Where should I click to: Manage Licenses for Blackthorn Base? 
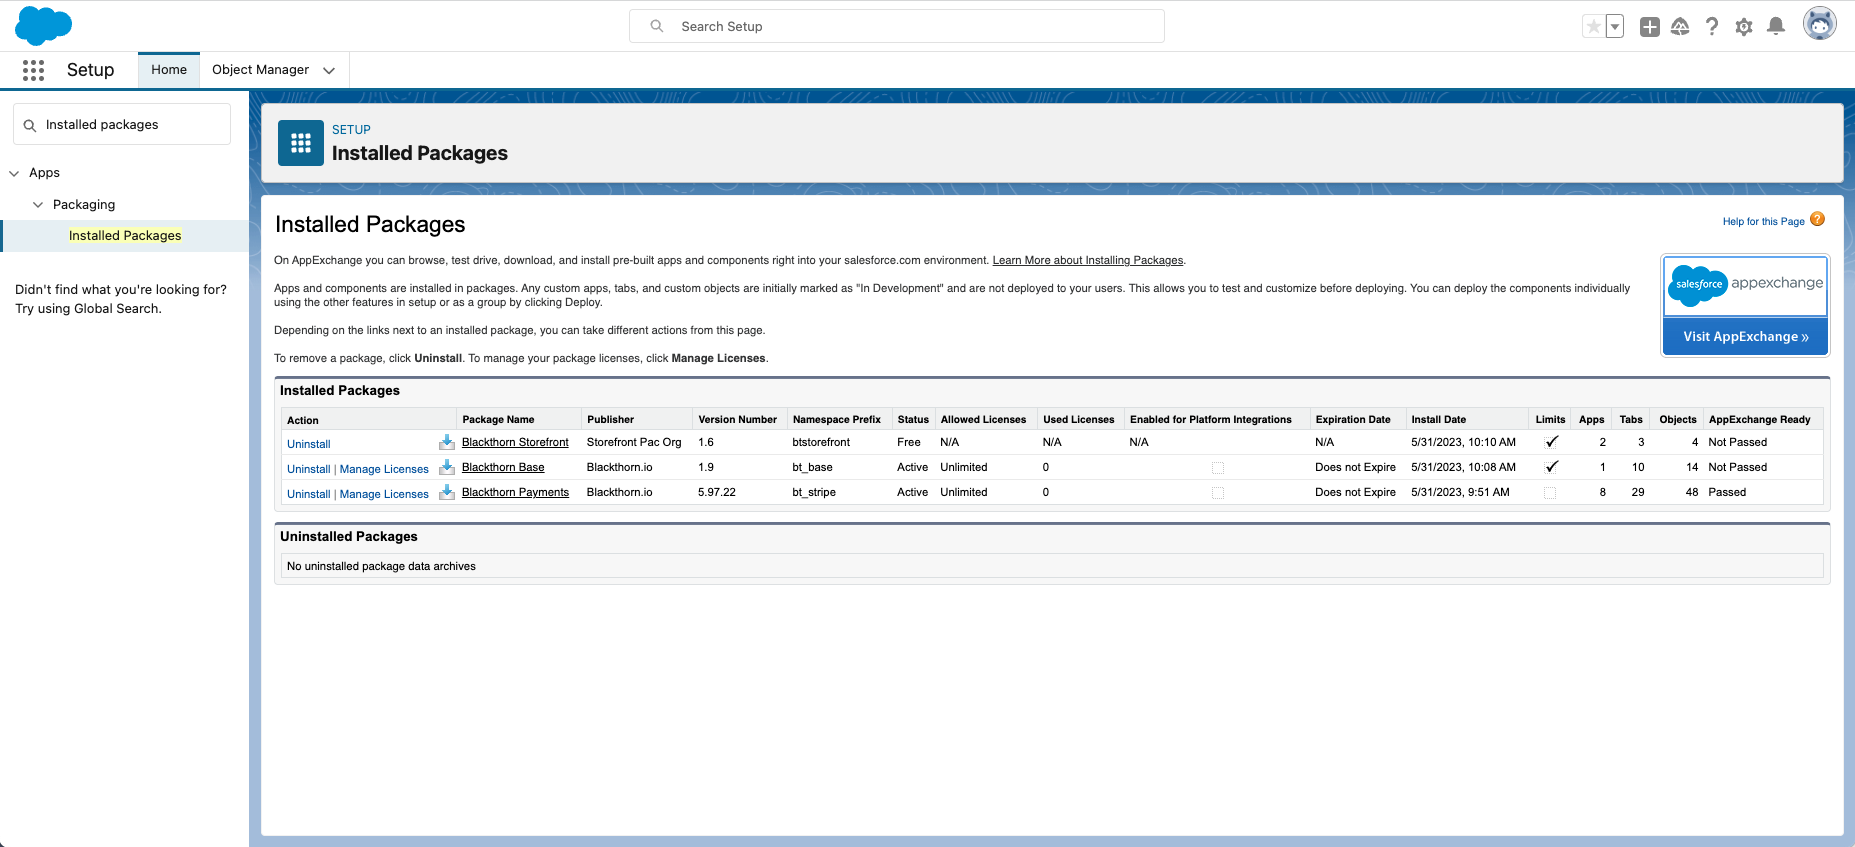(384, 469)
